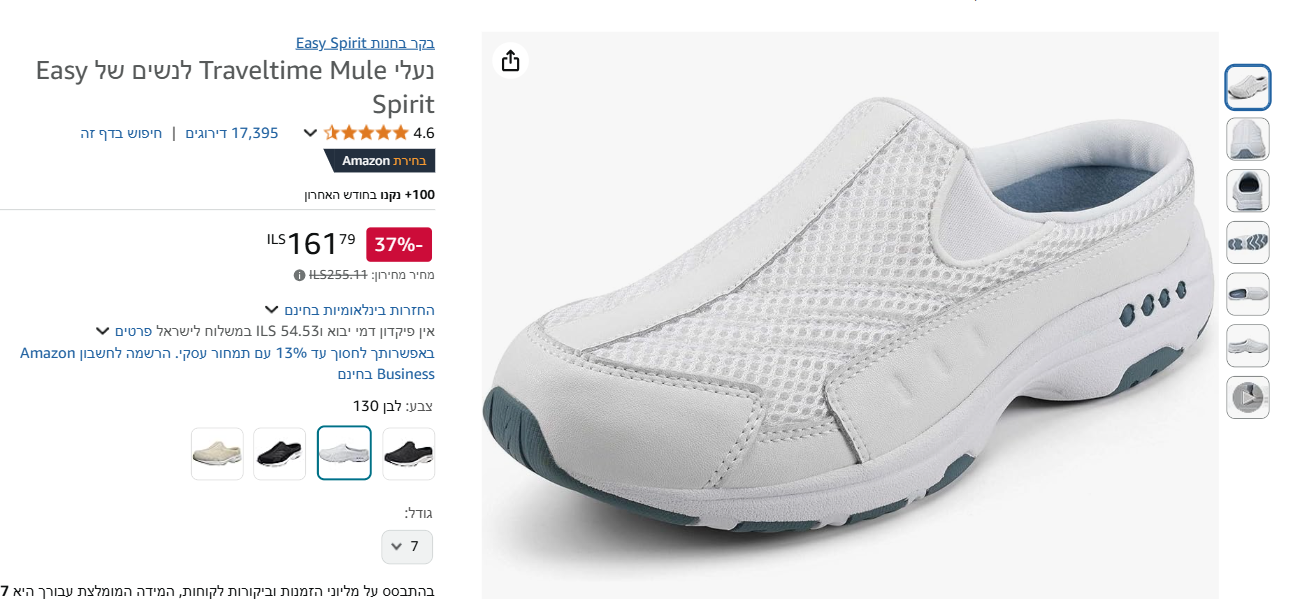Open the Amazon Business signup link

click(228, 363)
